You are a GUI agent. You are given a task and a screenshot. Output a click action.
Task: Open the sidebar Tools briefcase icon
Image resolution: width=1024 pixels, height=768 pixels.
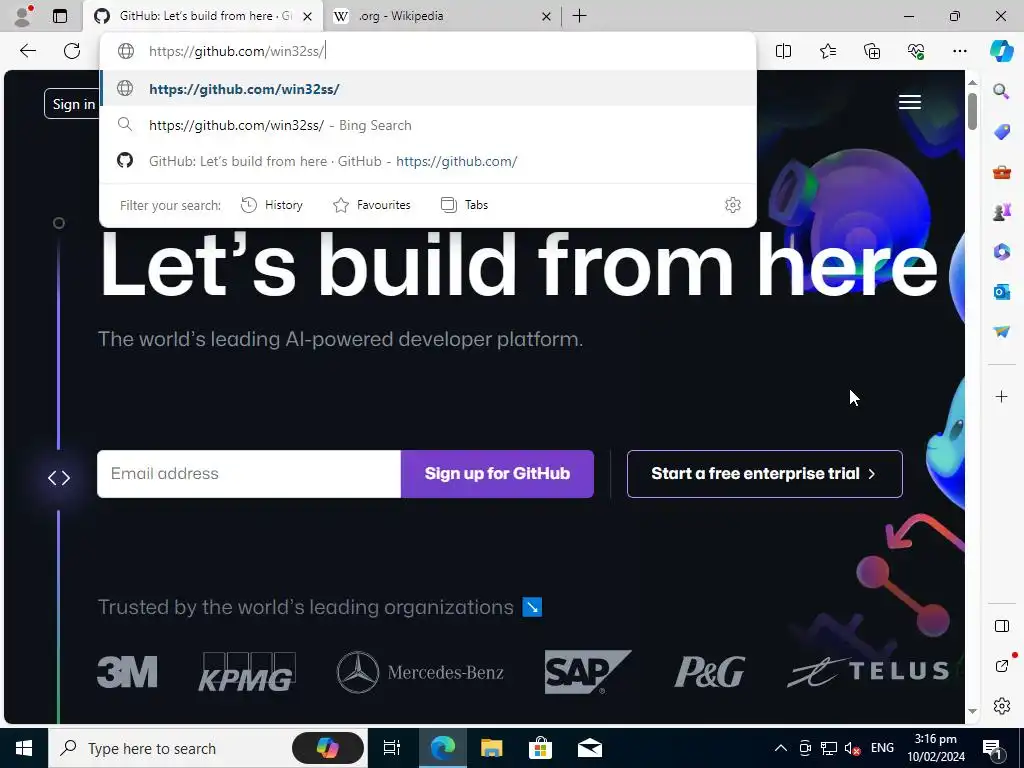pos(1001,172)
